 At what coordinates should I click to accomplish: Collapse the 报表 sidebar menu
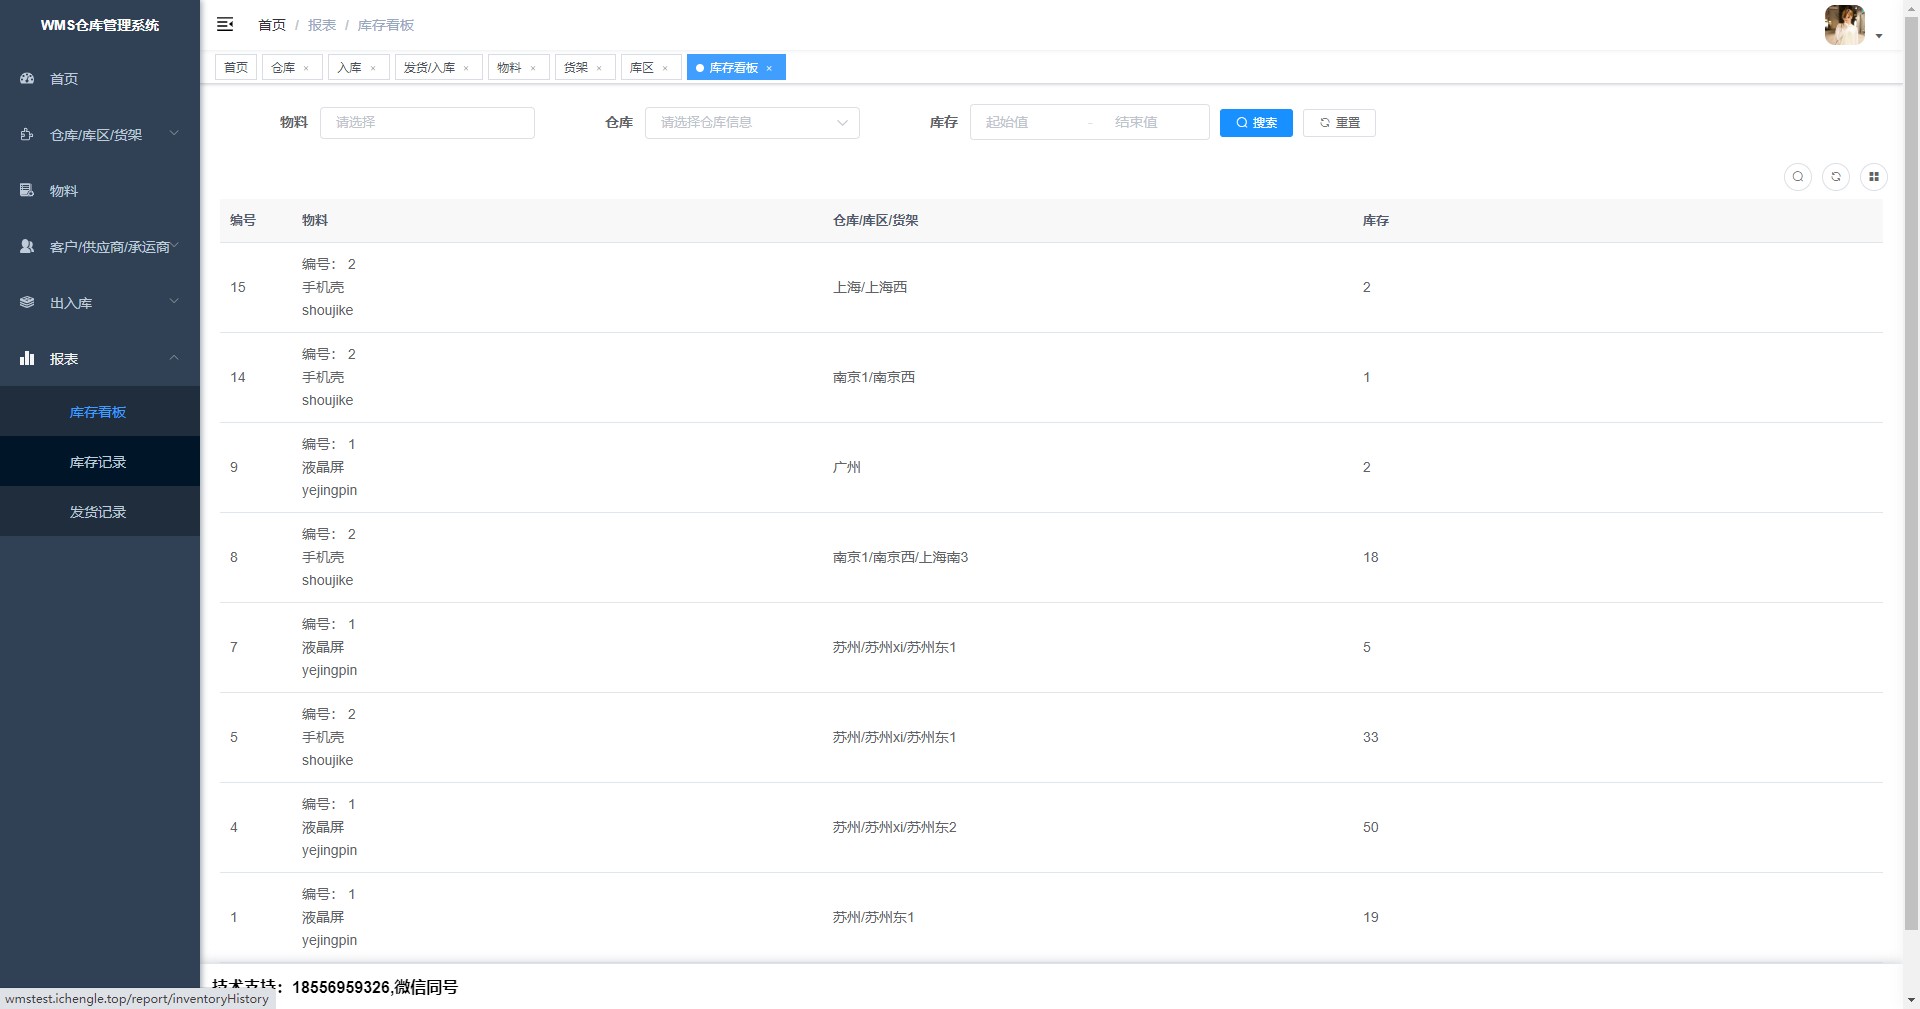coord(174,357)
